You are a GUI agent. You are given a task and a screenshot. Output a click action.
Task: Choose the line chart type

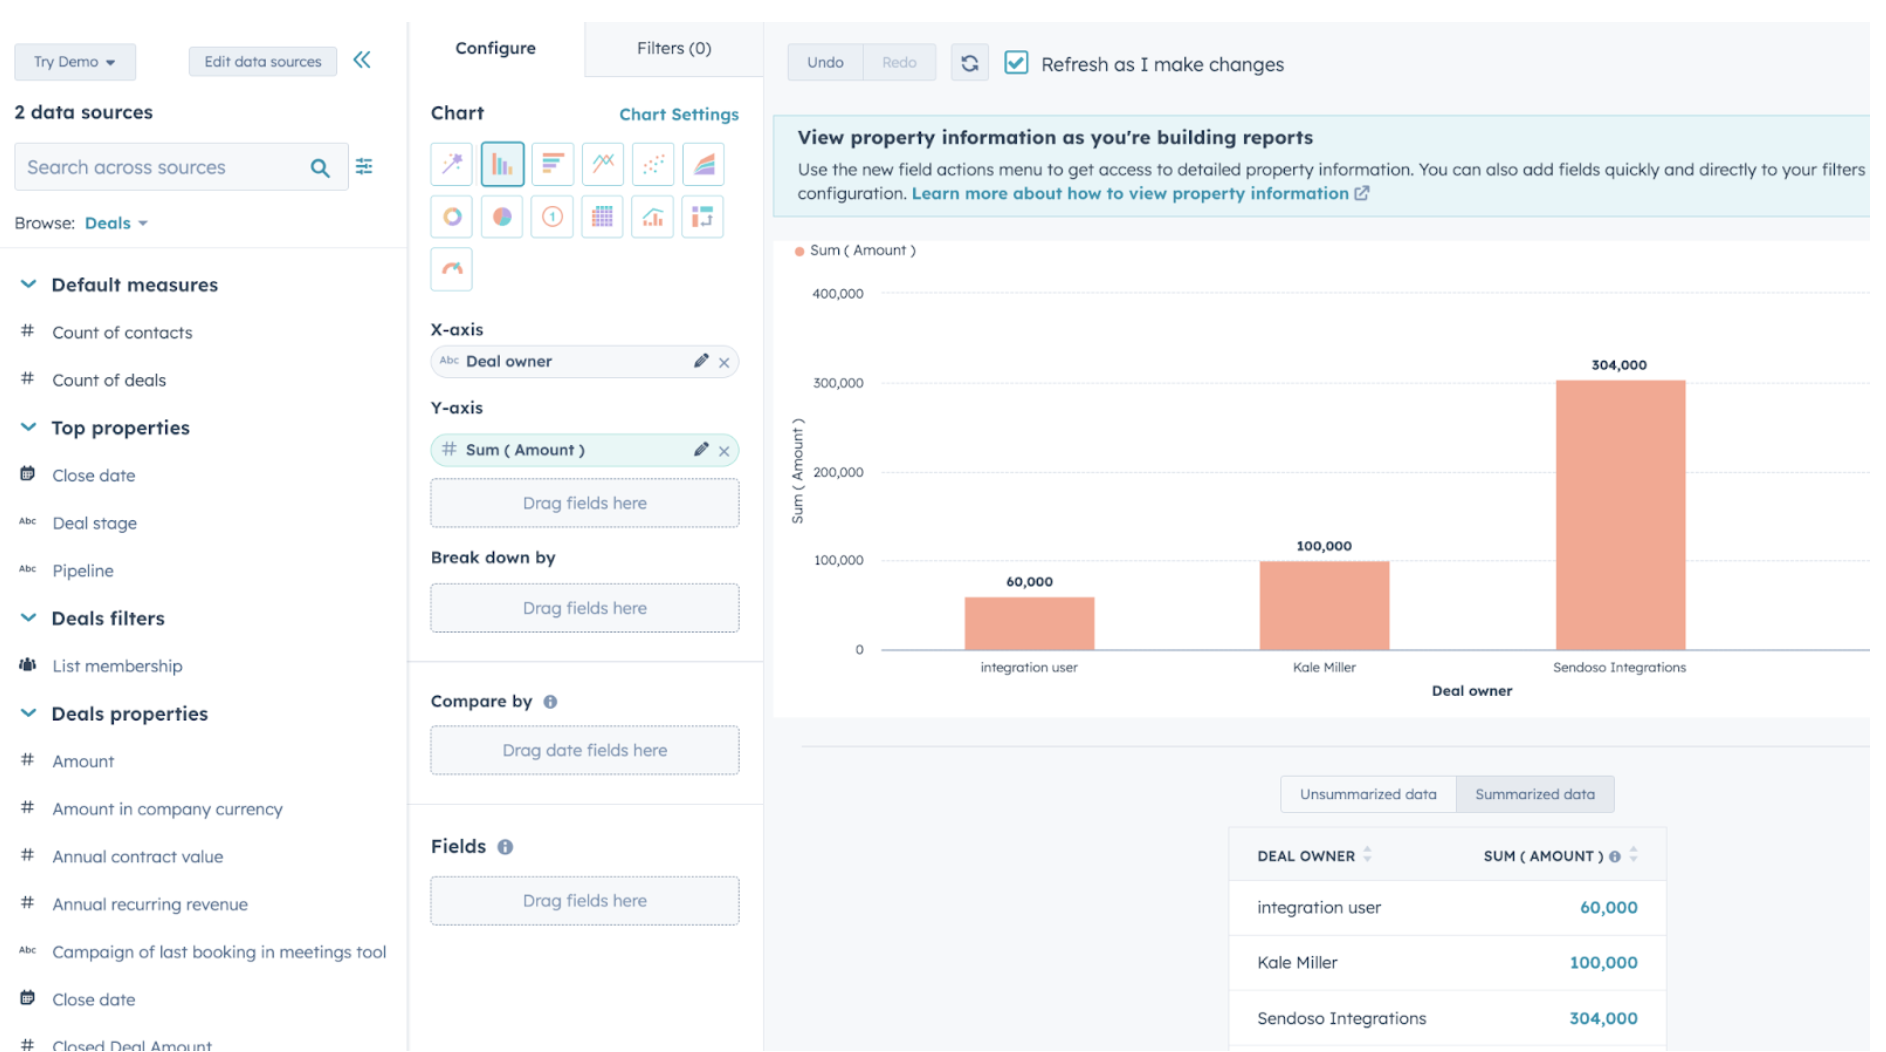click(602, 163)
